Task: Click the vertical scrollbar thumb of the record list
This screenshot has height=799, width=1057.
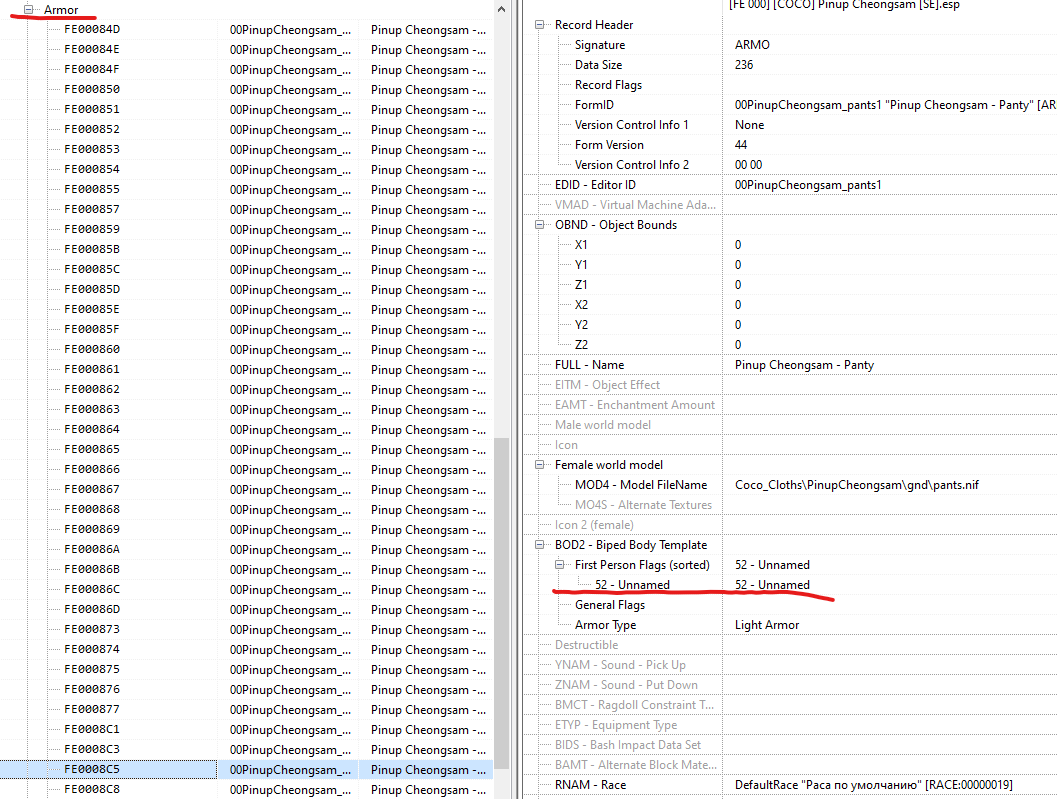Action: pos(501,603)
